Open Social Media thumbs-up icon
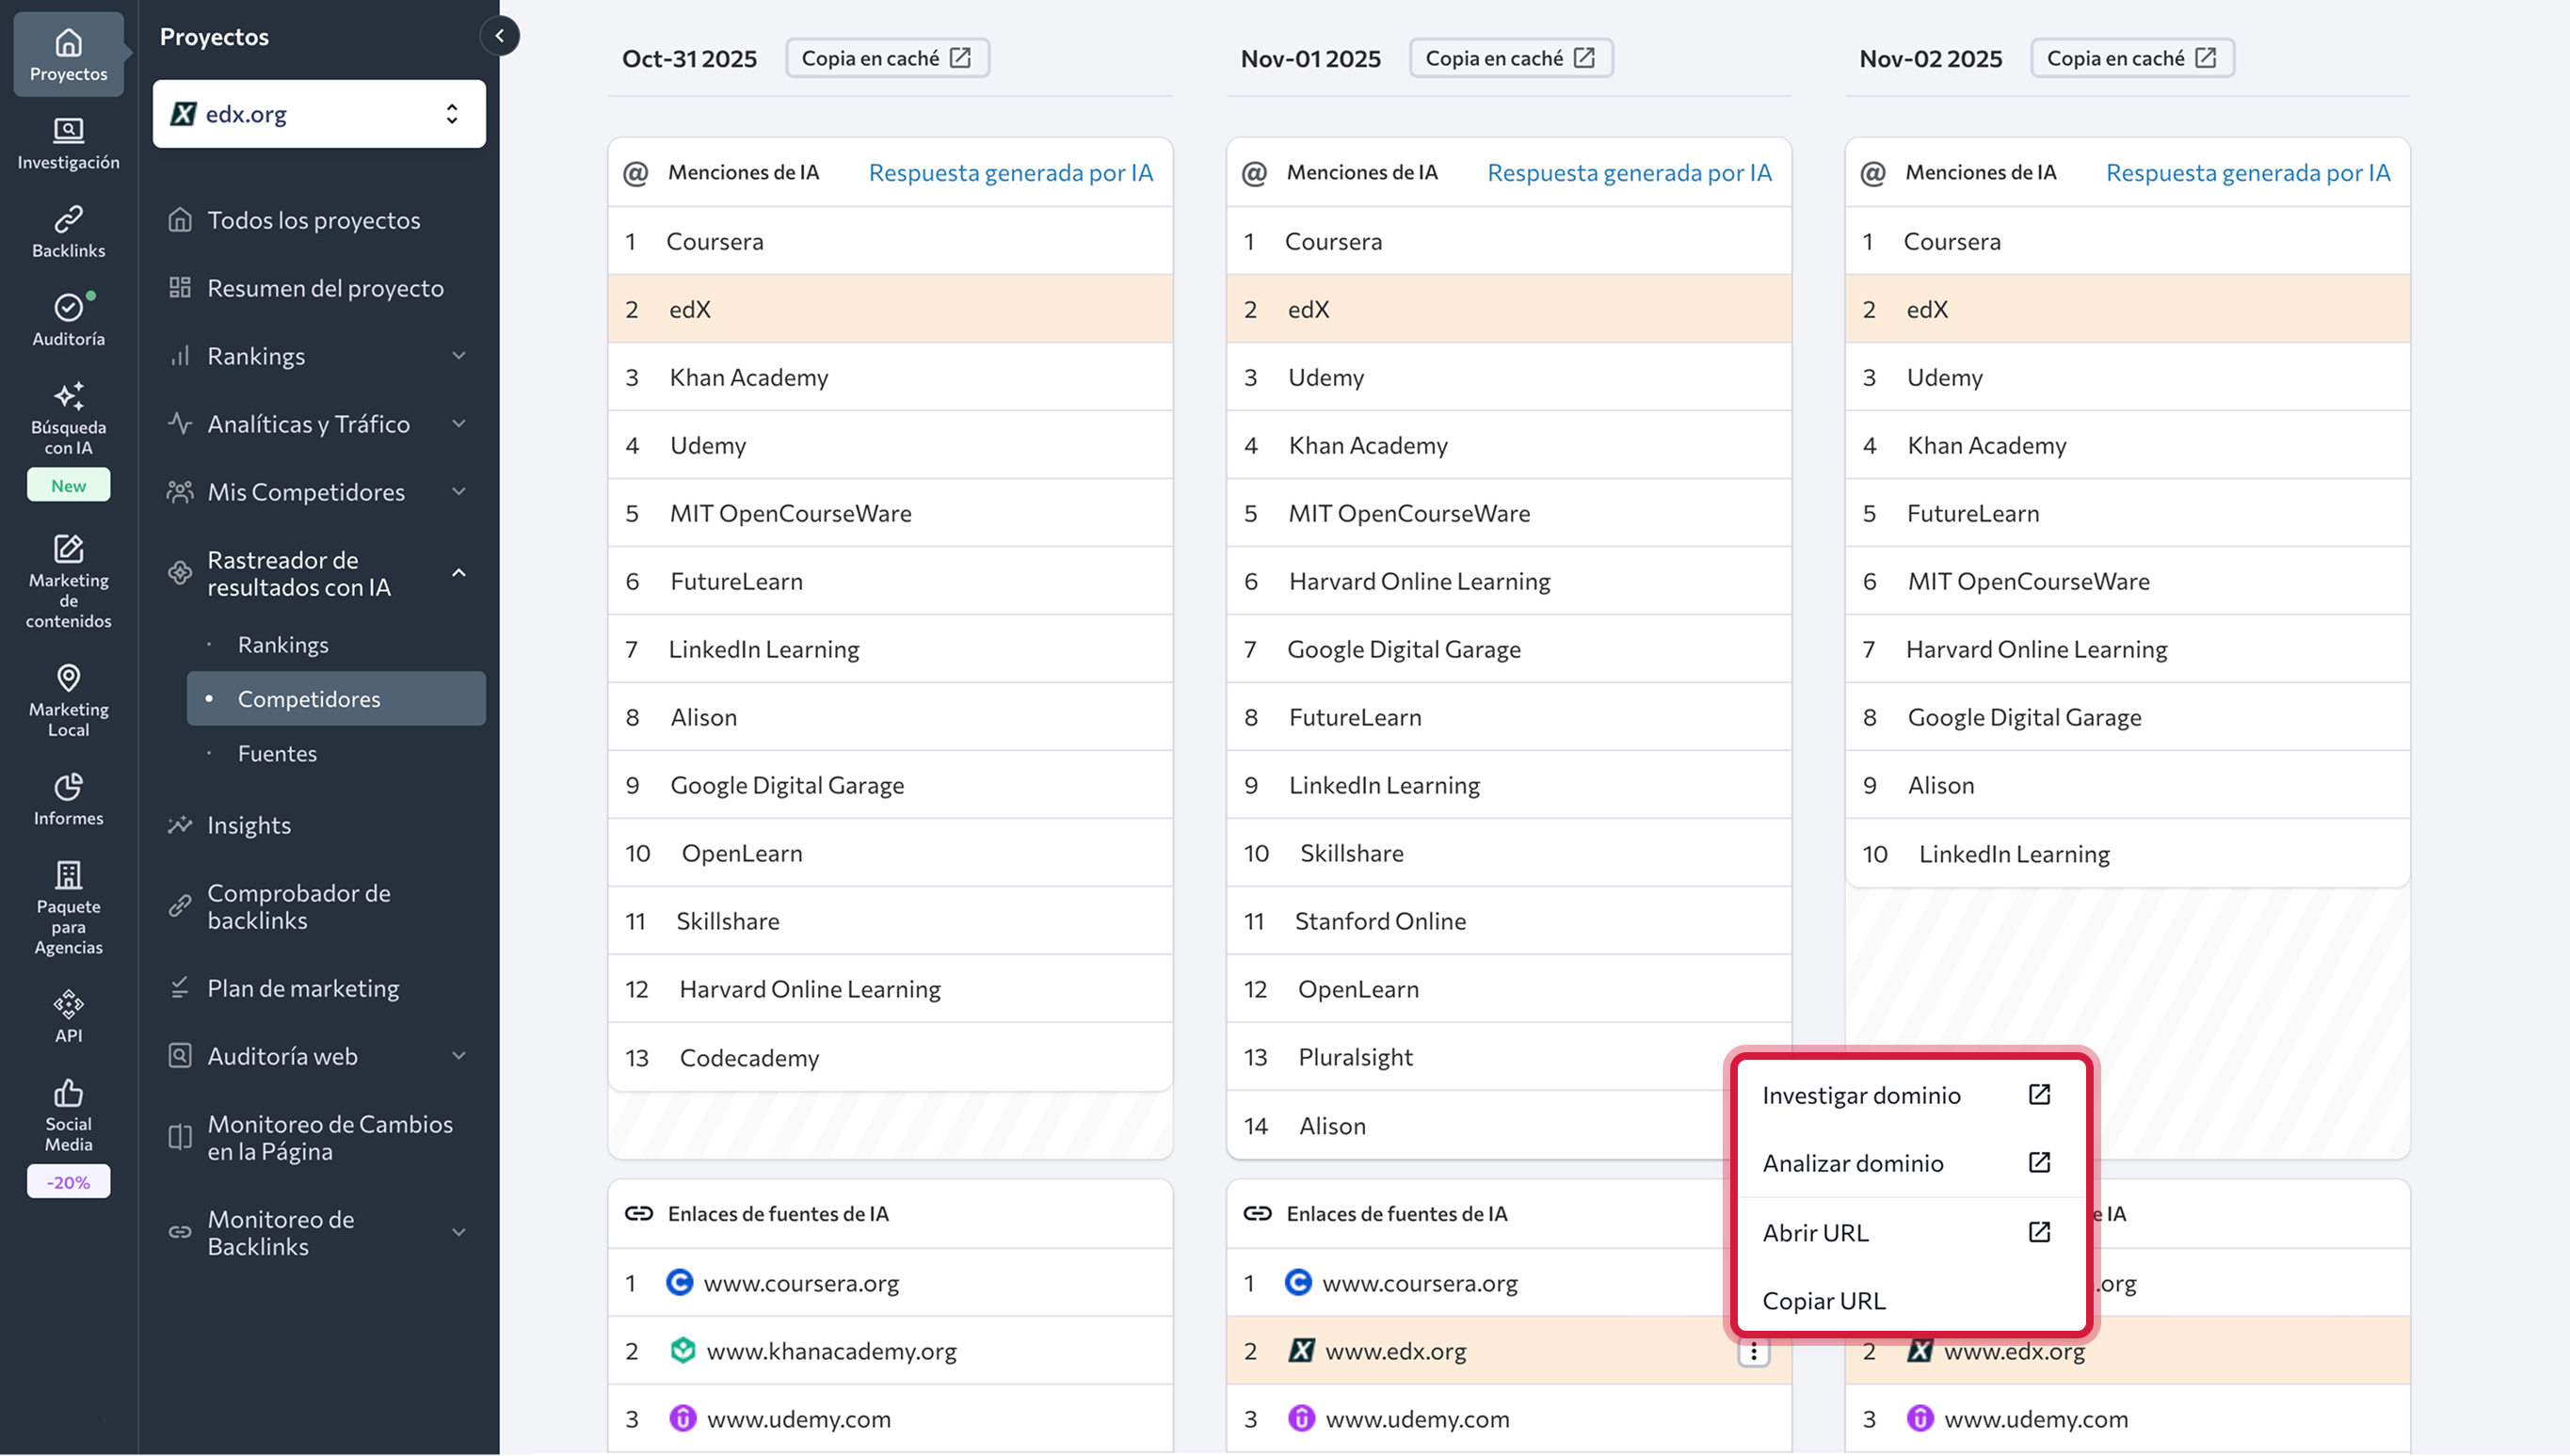 [68, 1093]
